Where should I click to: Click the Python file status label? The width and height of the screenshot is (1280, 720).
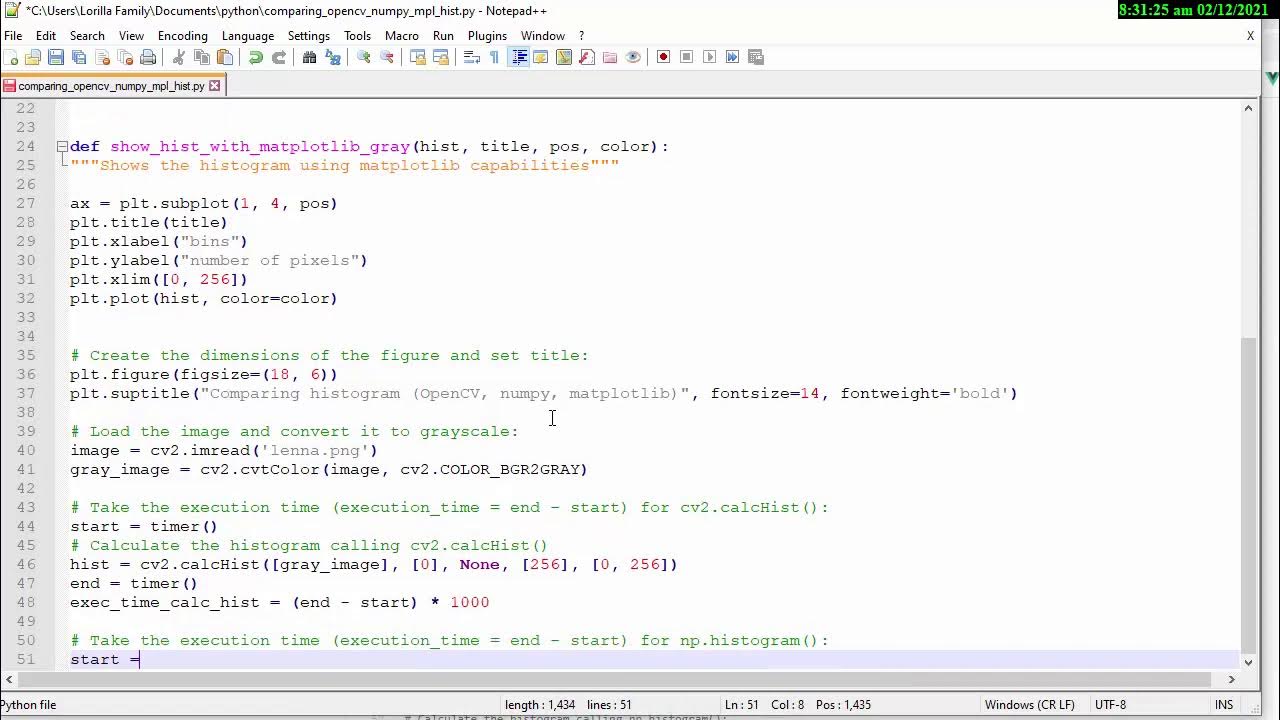[29, 704]
